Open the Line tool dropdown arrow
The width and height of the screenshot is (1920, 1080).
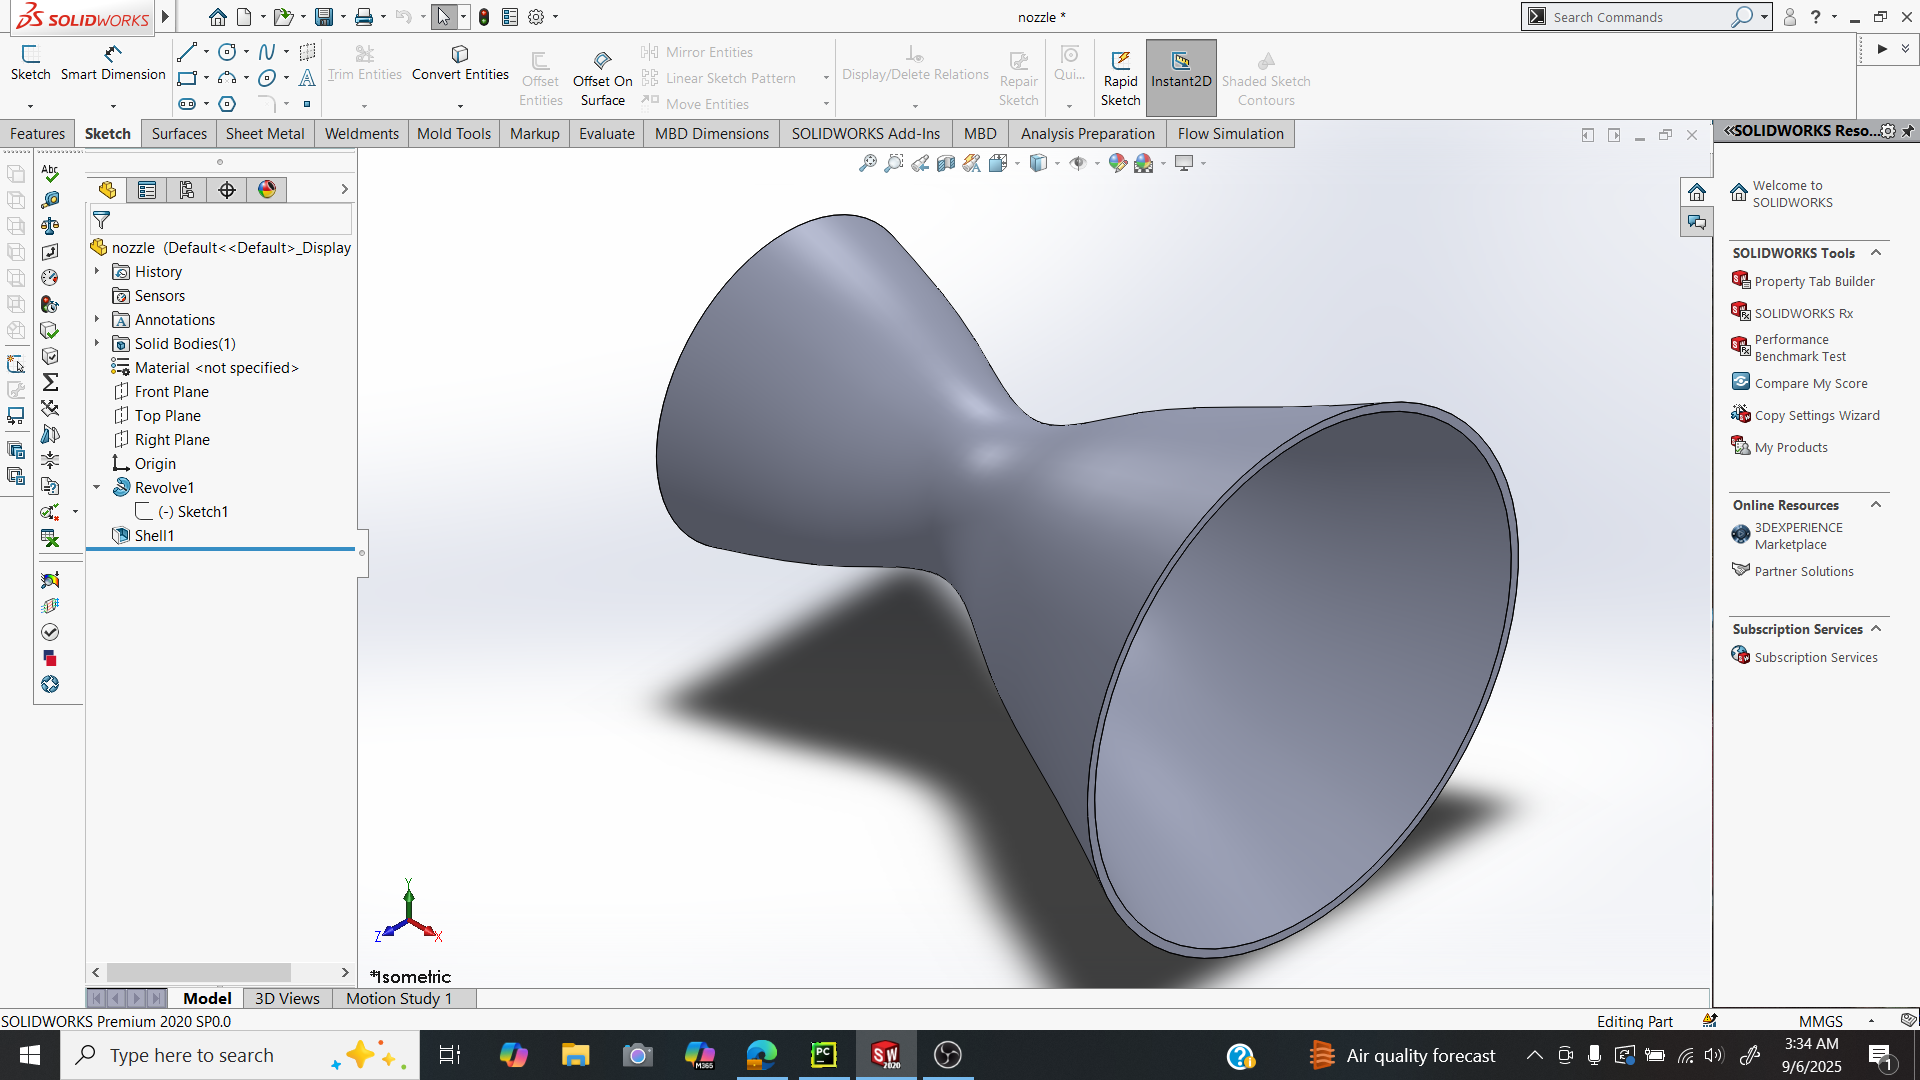click(206, 52)
